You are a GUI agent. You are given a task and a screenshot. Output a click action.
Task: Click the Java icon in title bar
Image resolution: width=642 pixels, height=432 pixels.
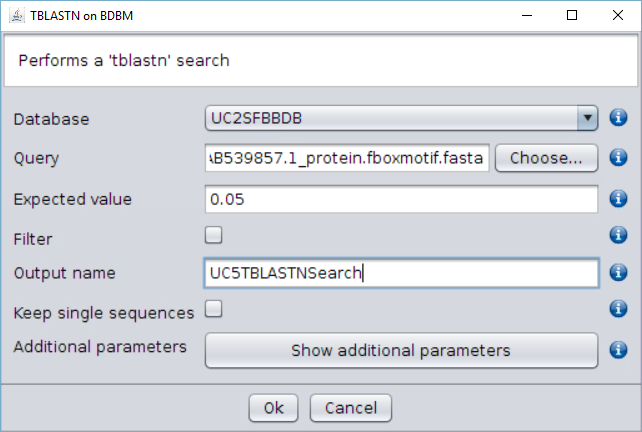[x=16, y=16]
